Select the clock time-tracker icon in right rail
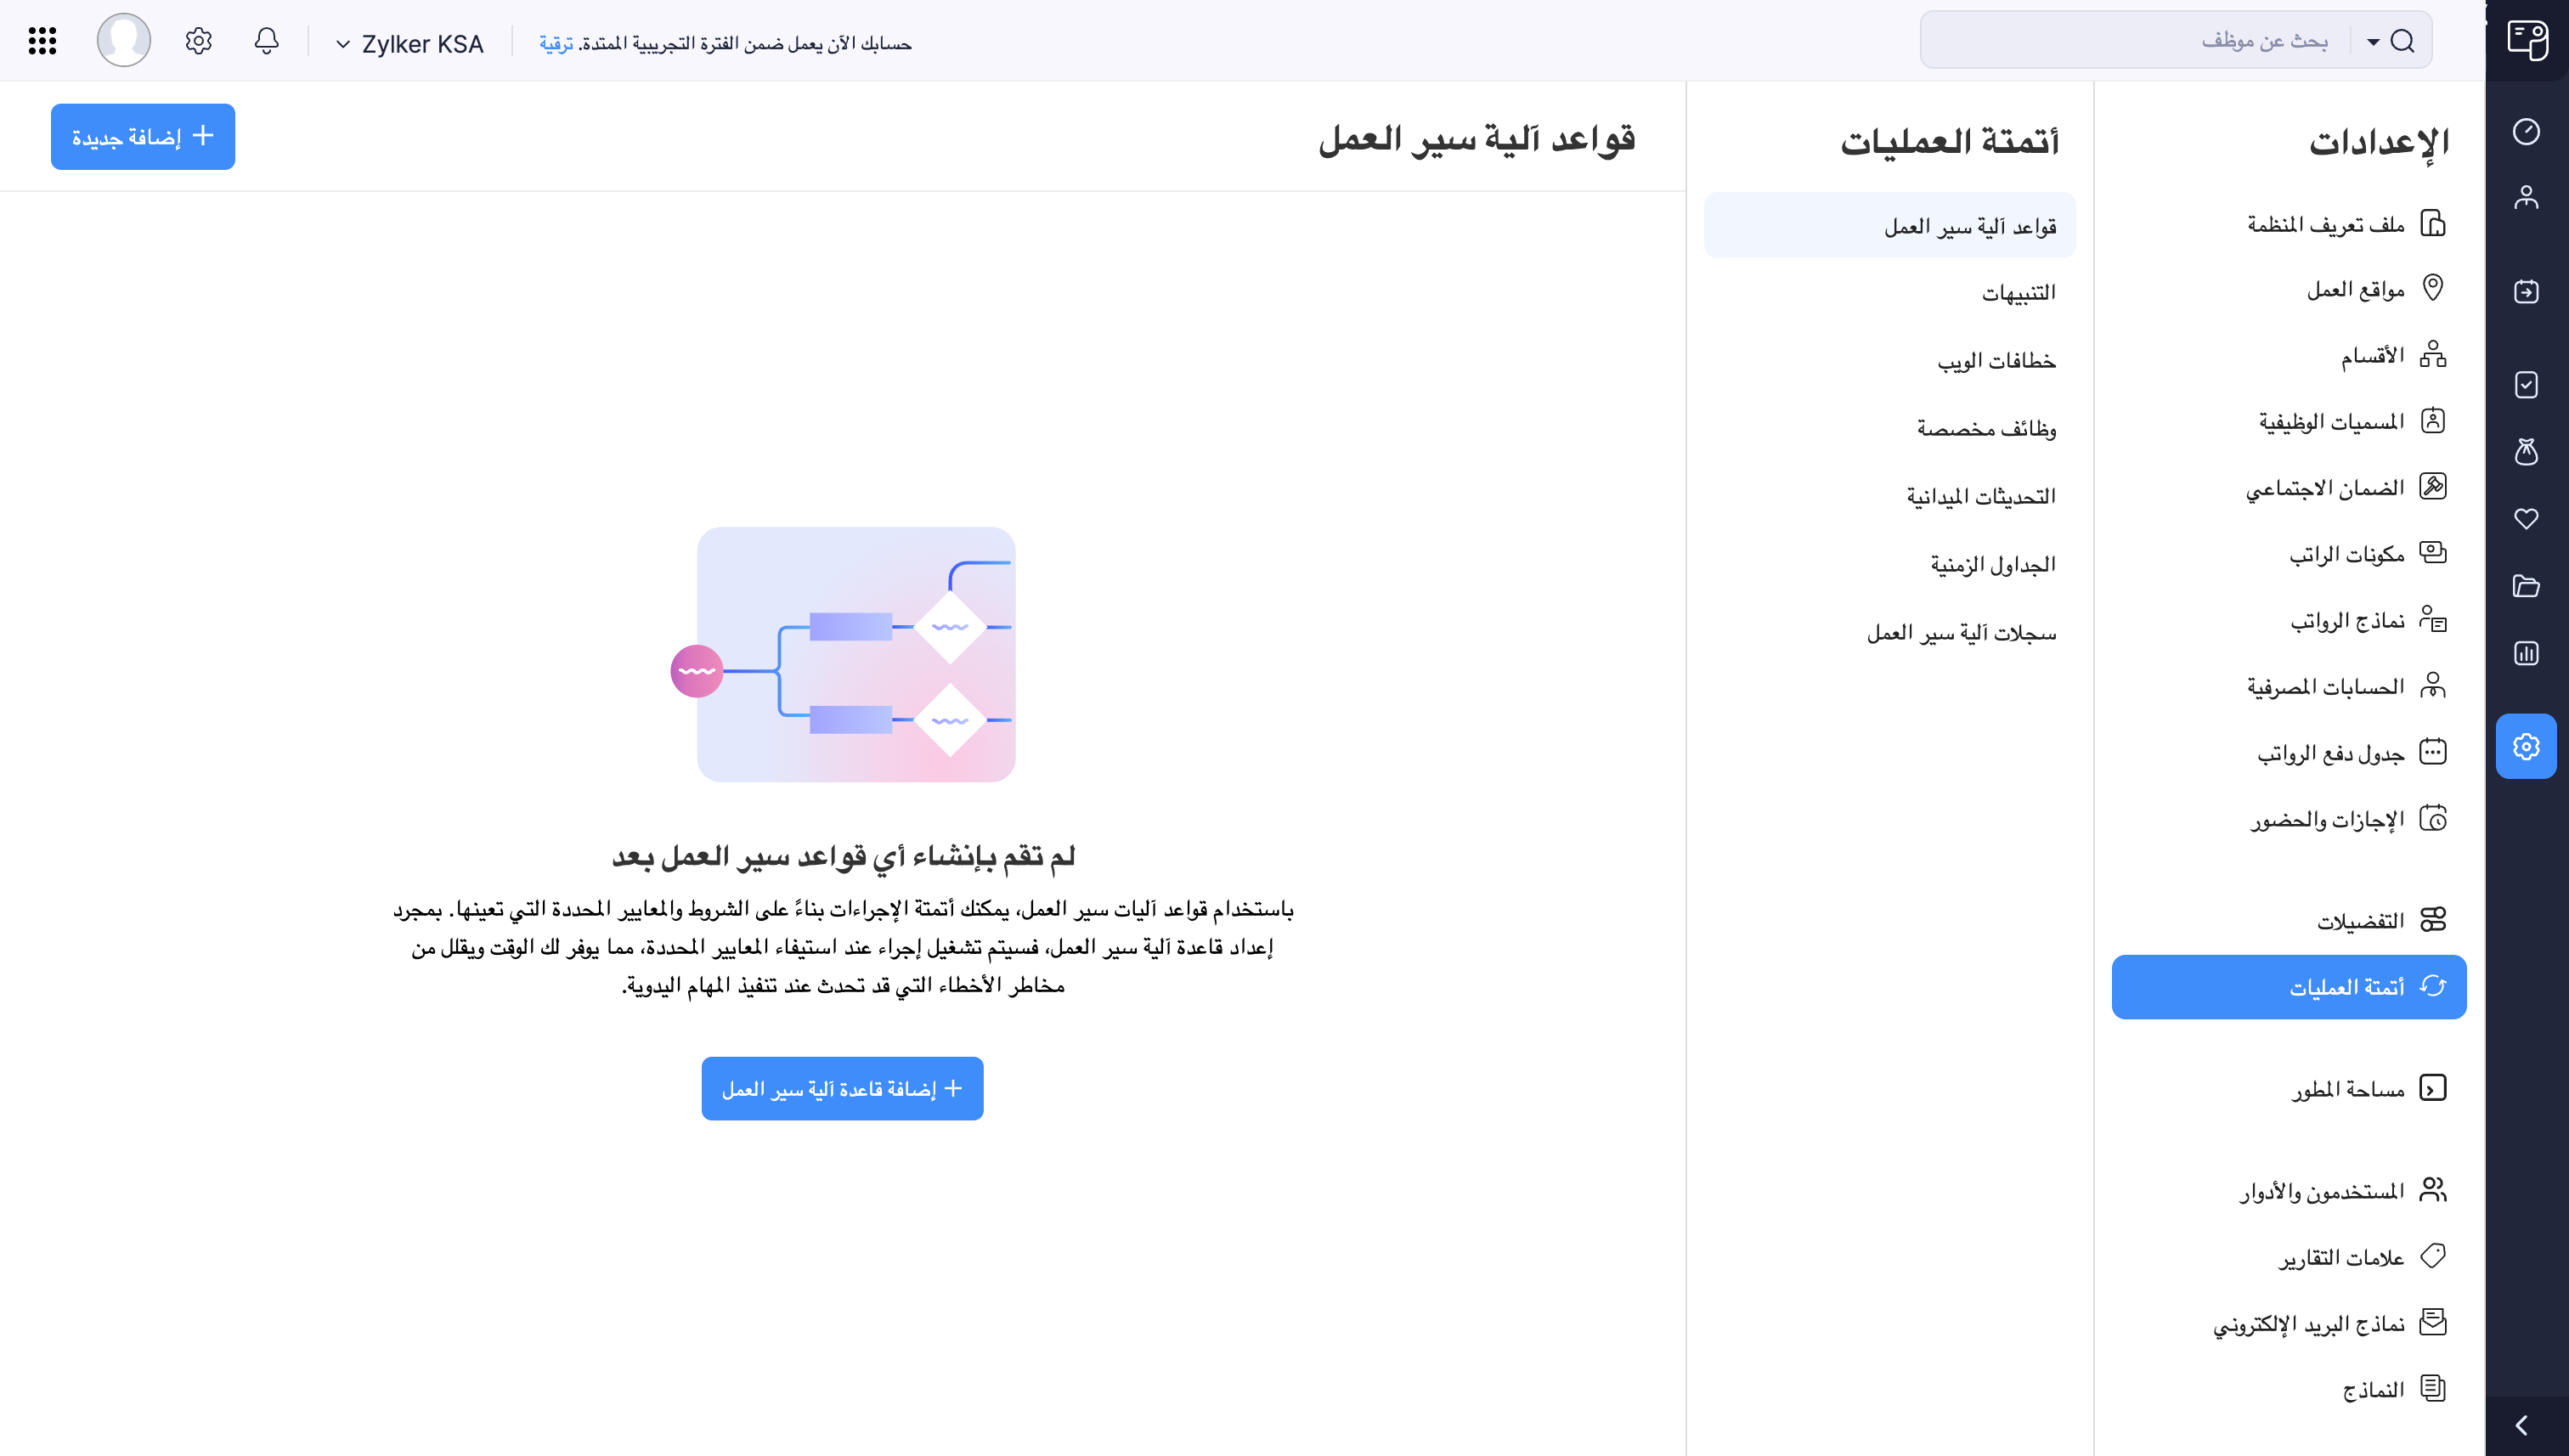 tap(2527, 131)
